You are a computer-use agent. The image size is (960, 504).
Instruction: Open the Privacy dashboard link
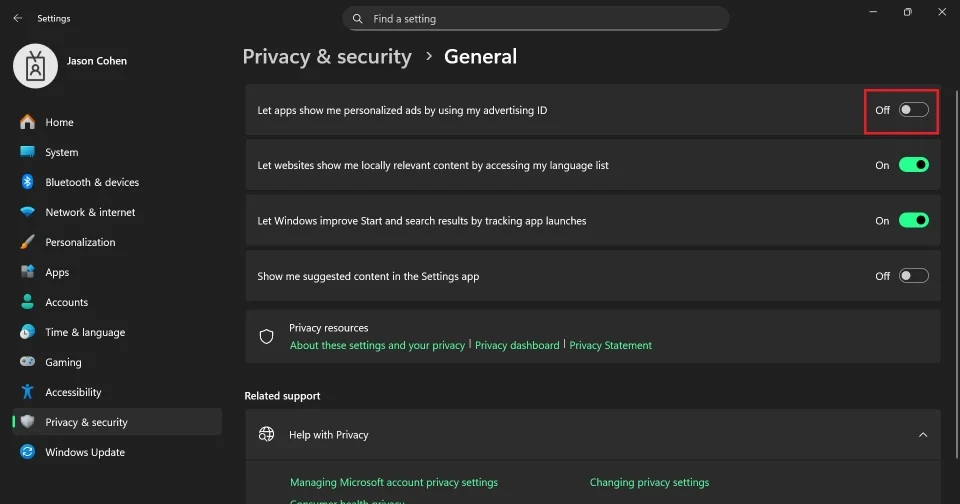click(x=517, y=345)
